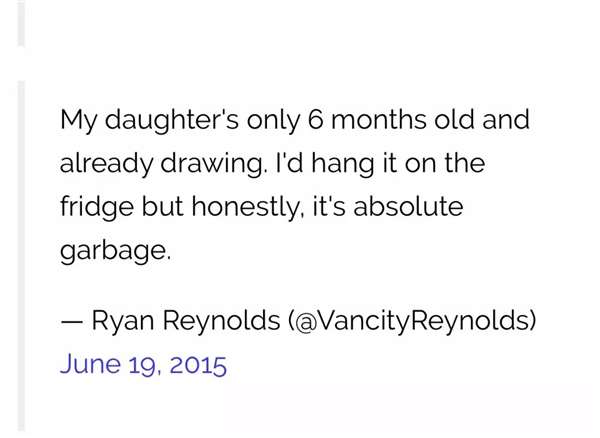
Task: Click the word 'already' in the quote
Action: (106, 164)
